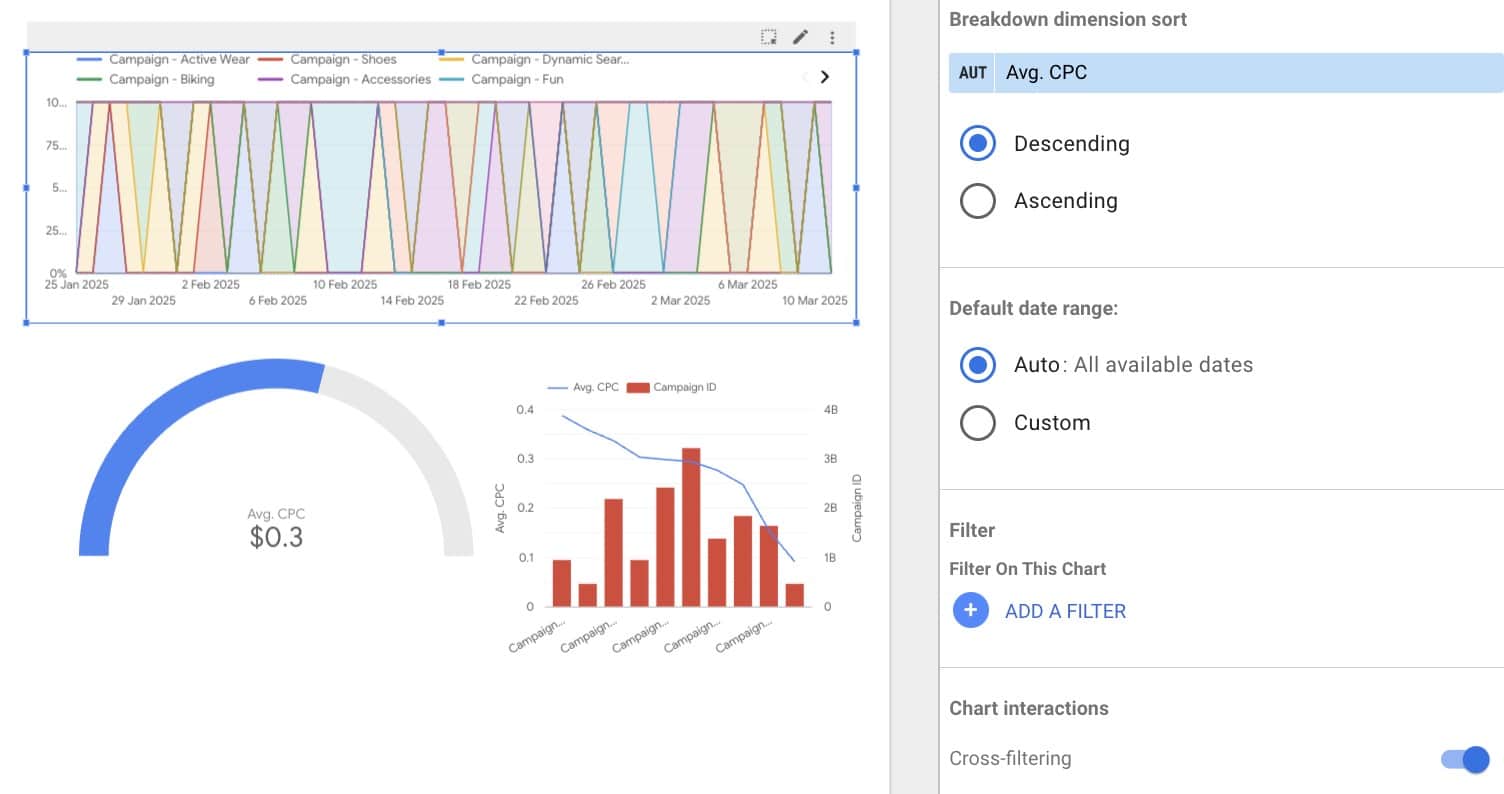Click the blue plus icon for adding filter
The image size is (1504, 794).
click(970, 611)
